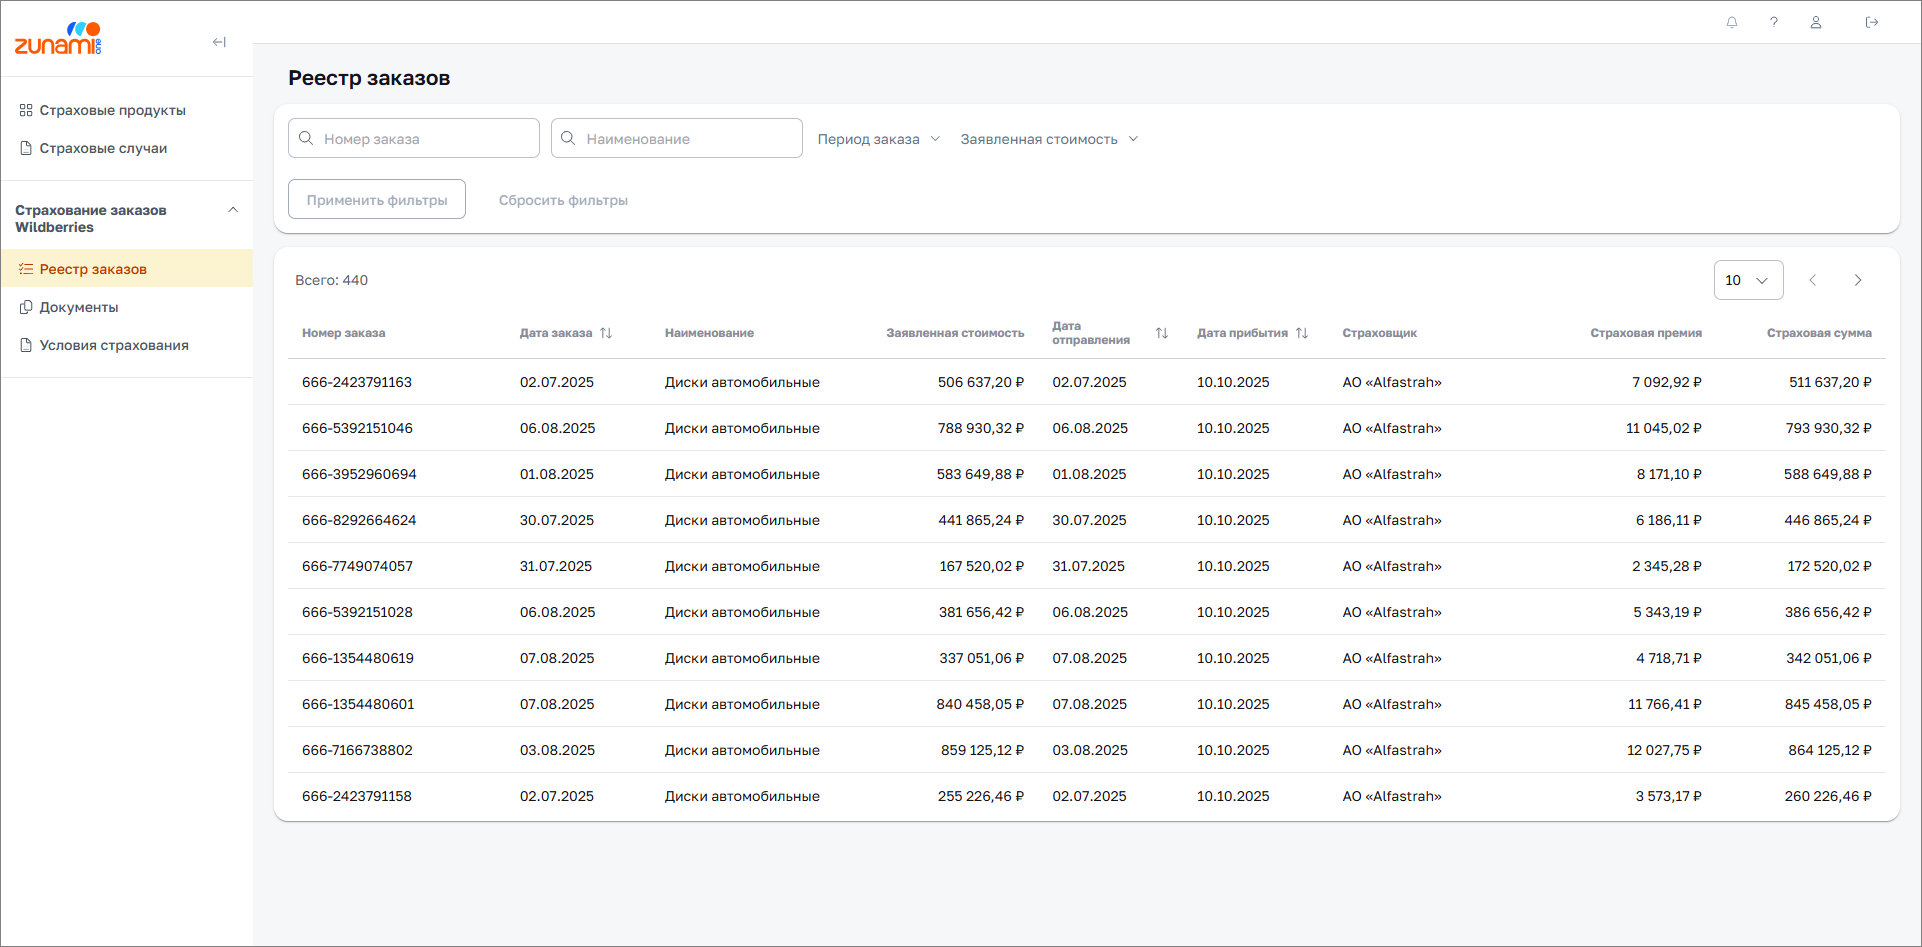The image size is (1922, 947).
Task: Open the Заявленная стоимость filter dropdown
Action: 1049,139
